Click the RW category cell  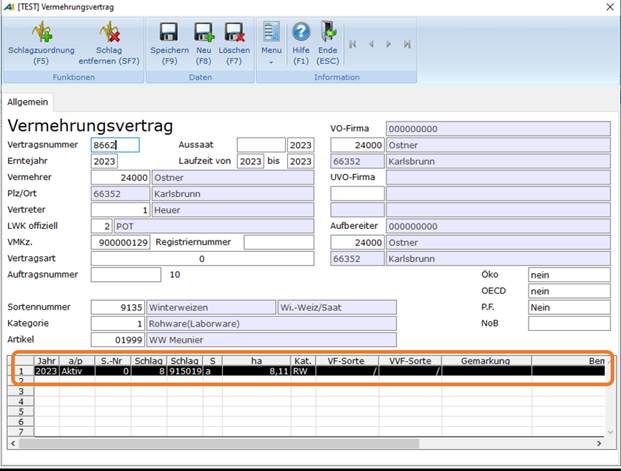click(303, 371)
